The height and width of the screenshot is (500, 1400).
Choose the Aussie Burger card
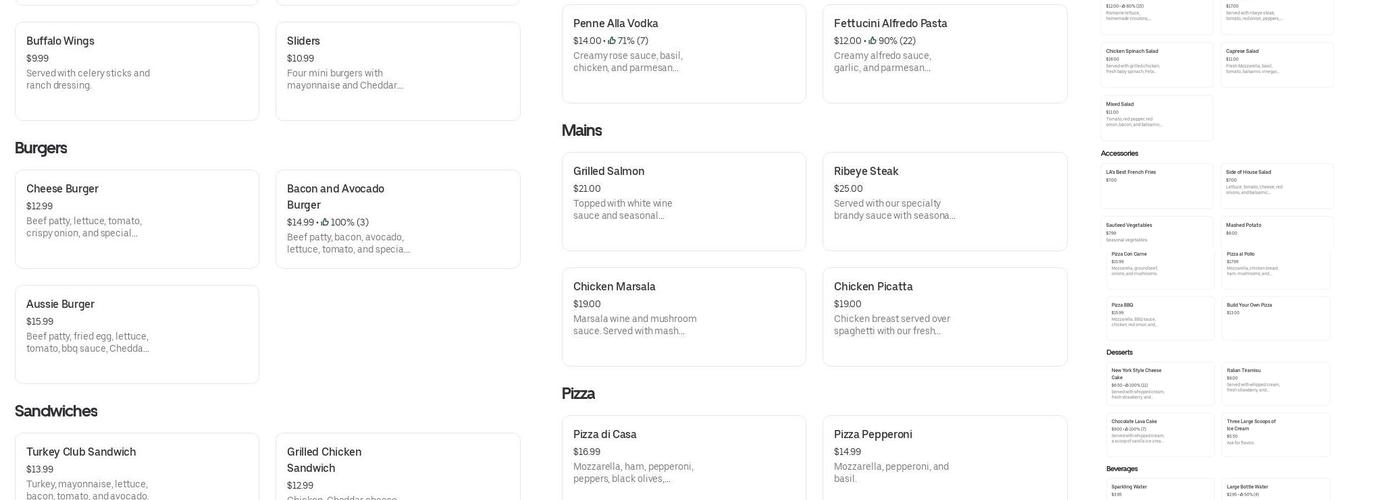pyautogui.click(x=137, y=334)
